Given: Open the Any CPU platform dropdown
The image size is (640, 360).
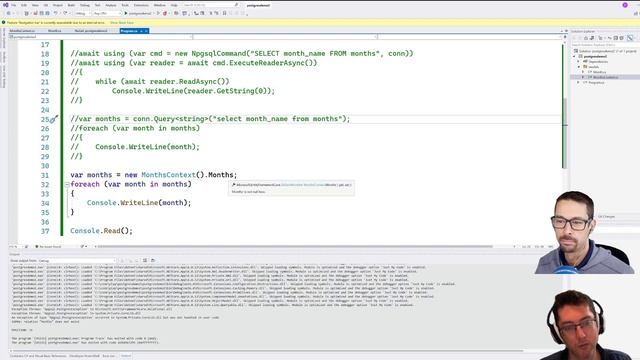Looking at the screenshot, I should pyautogui.click(x=107, y=13).
